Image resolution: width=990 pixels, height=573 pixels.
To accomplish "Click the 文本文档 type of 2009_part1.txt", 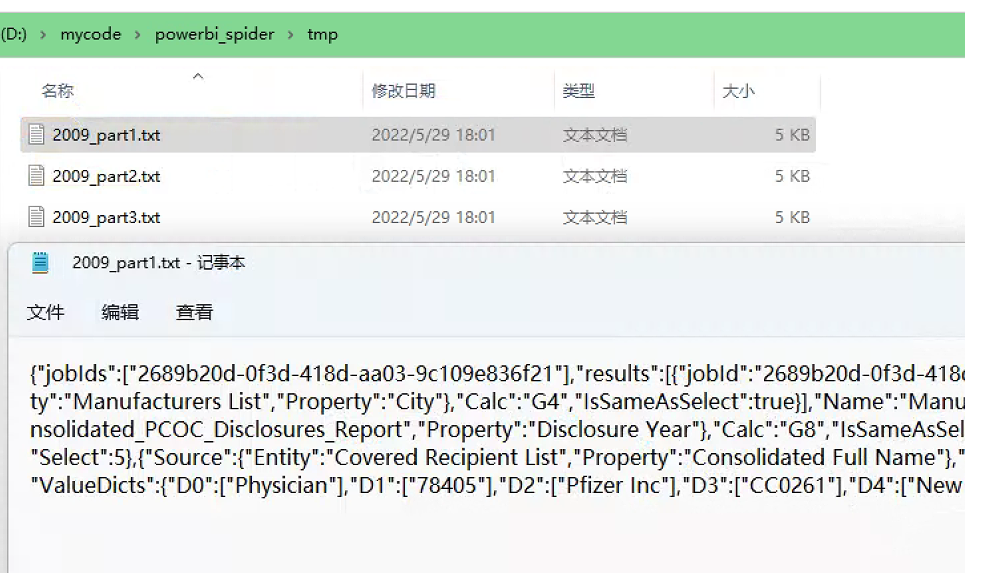I will point(595,134).
